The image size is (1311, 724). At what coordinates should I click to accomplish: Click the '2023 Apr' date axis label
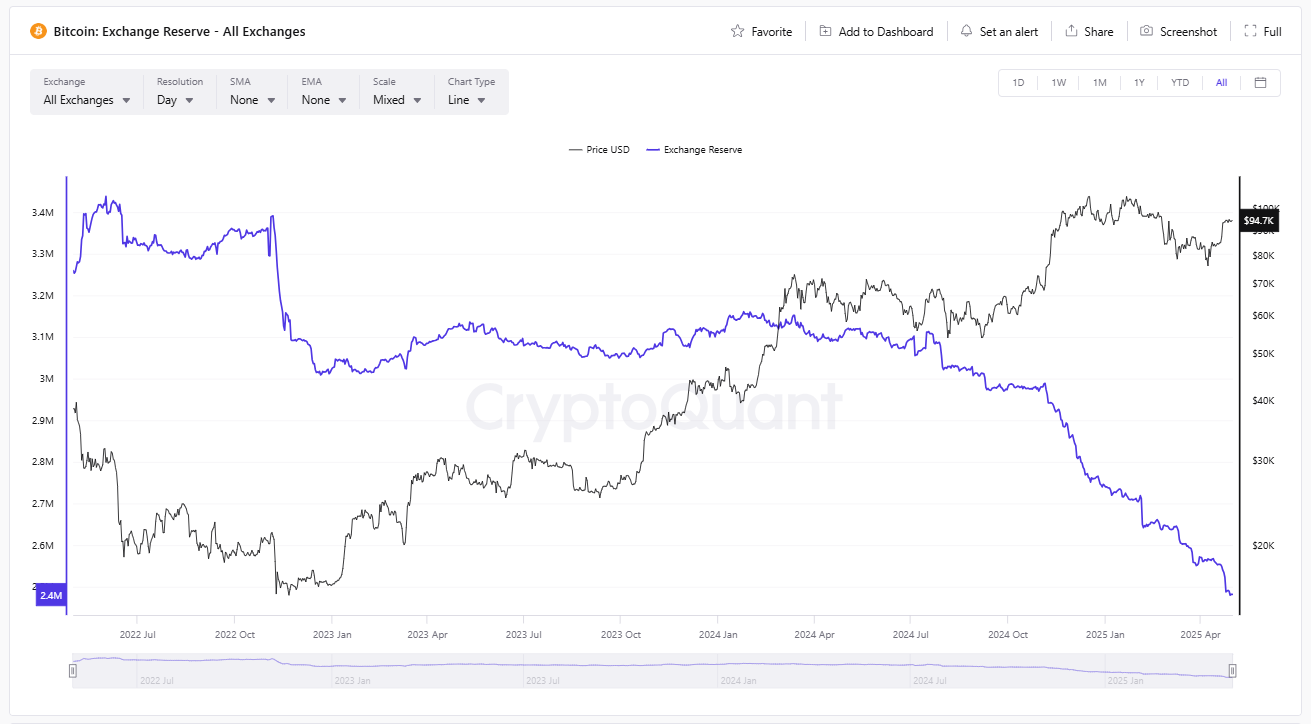[x=425, y=634]
